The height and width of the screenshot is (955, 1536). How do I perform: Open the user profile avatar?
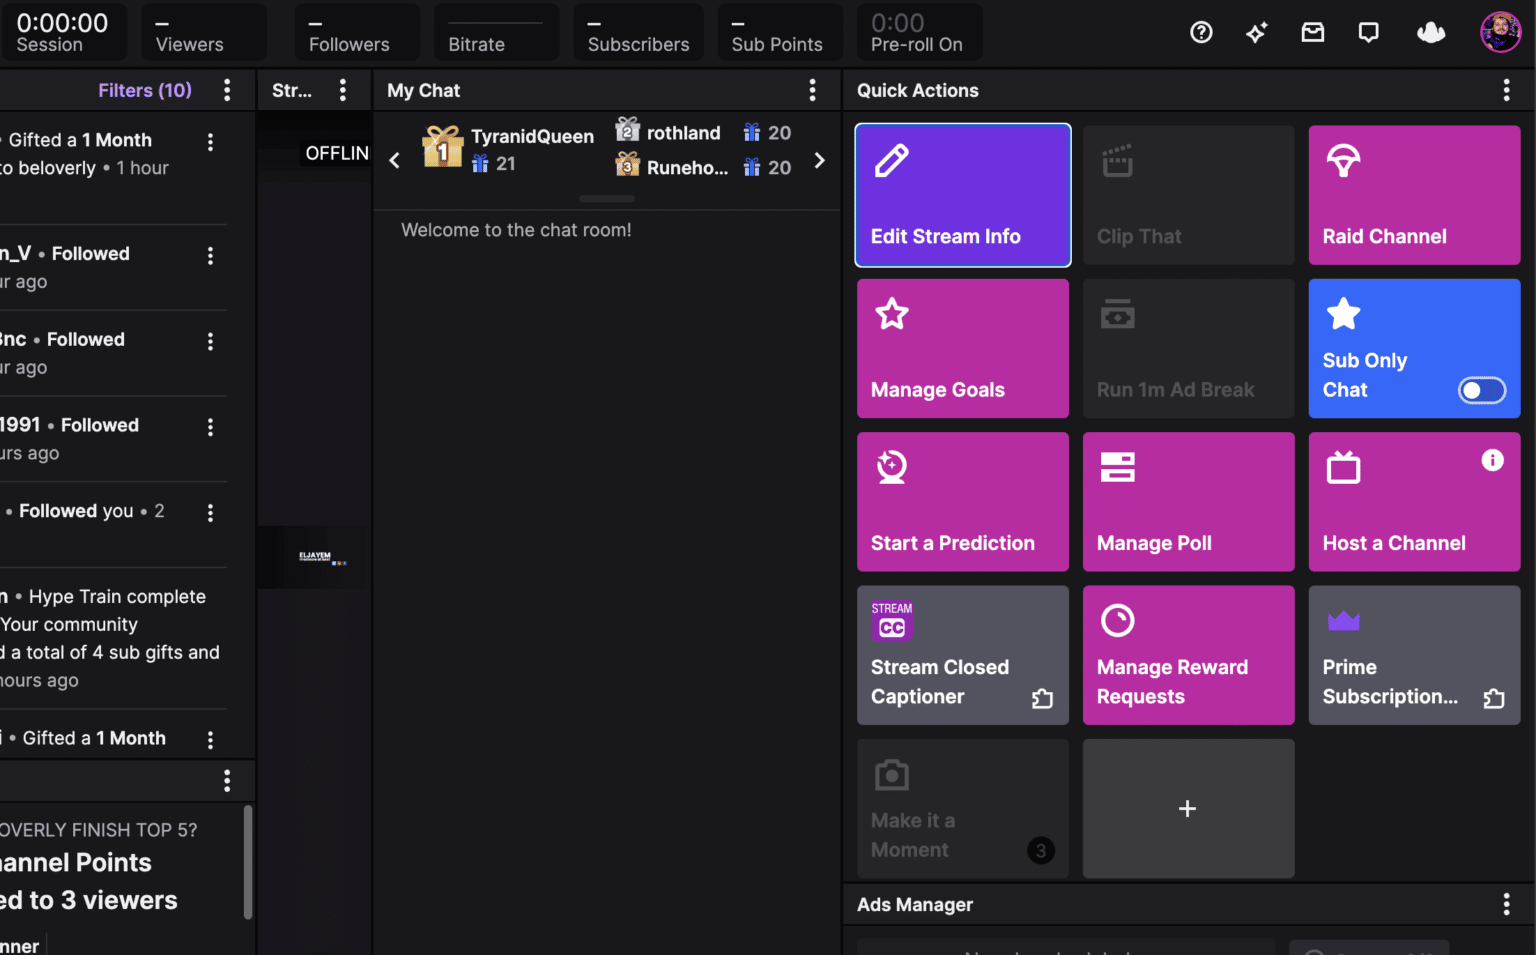1500,32
